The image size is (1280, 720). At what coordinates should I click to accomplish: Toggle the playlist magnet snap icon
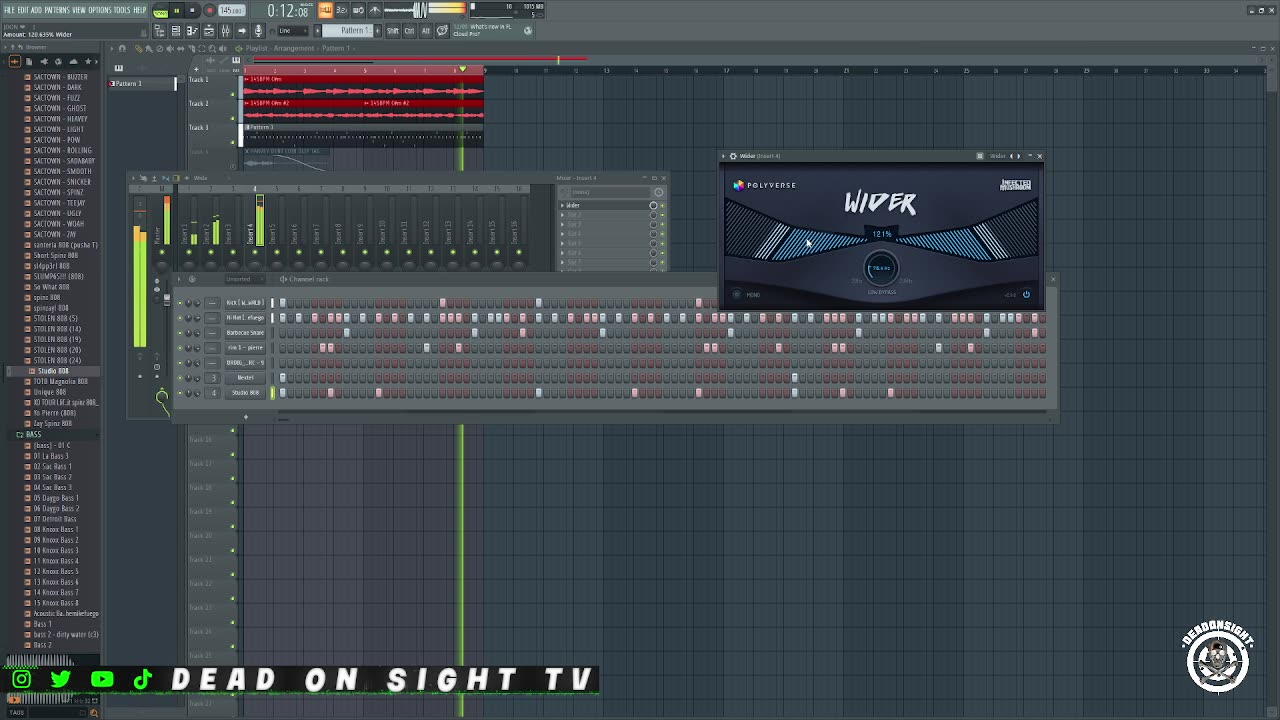tap(122, 48)
